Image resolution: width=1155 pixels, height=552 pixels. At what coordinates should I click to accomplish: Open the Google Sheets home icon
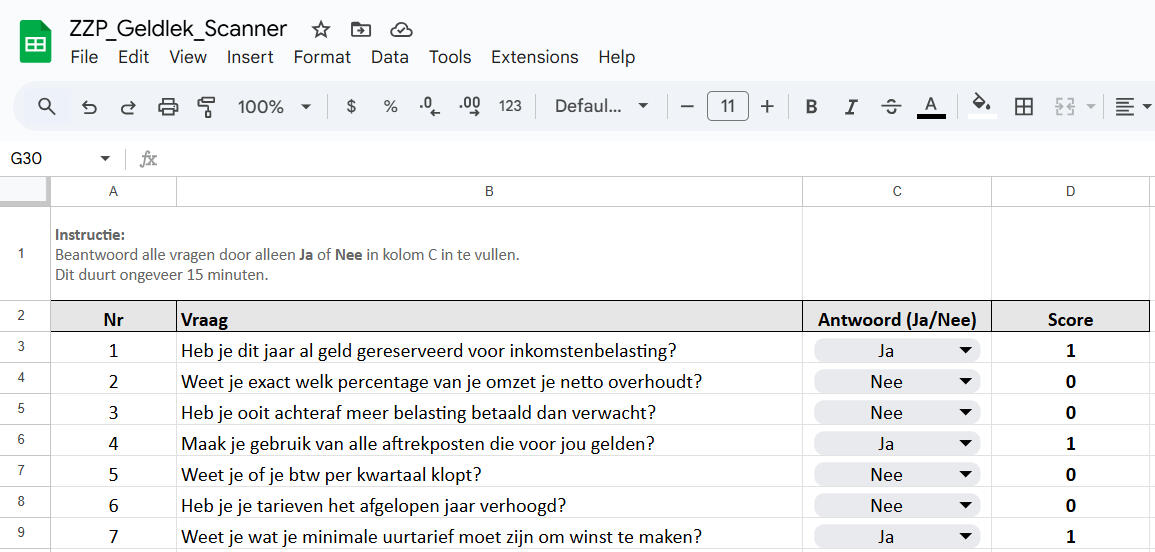click(x=35, y=41)
